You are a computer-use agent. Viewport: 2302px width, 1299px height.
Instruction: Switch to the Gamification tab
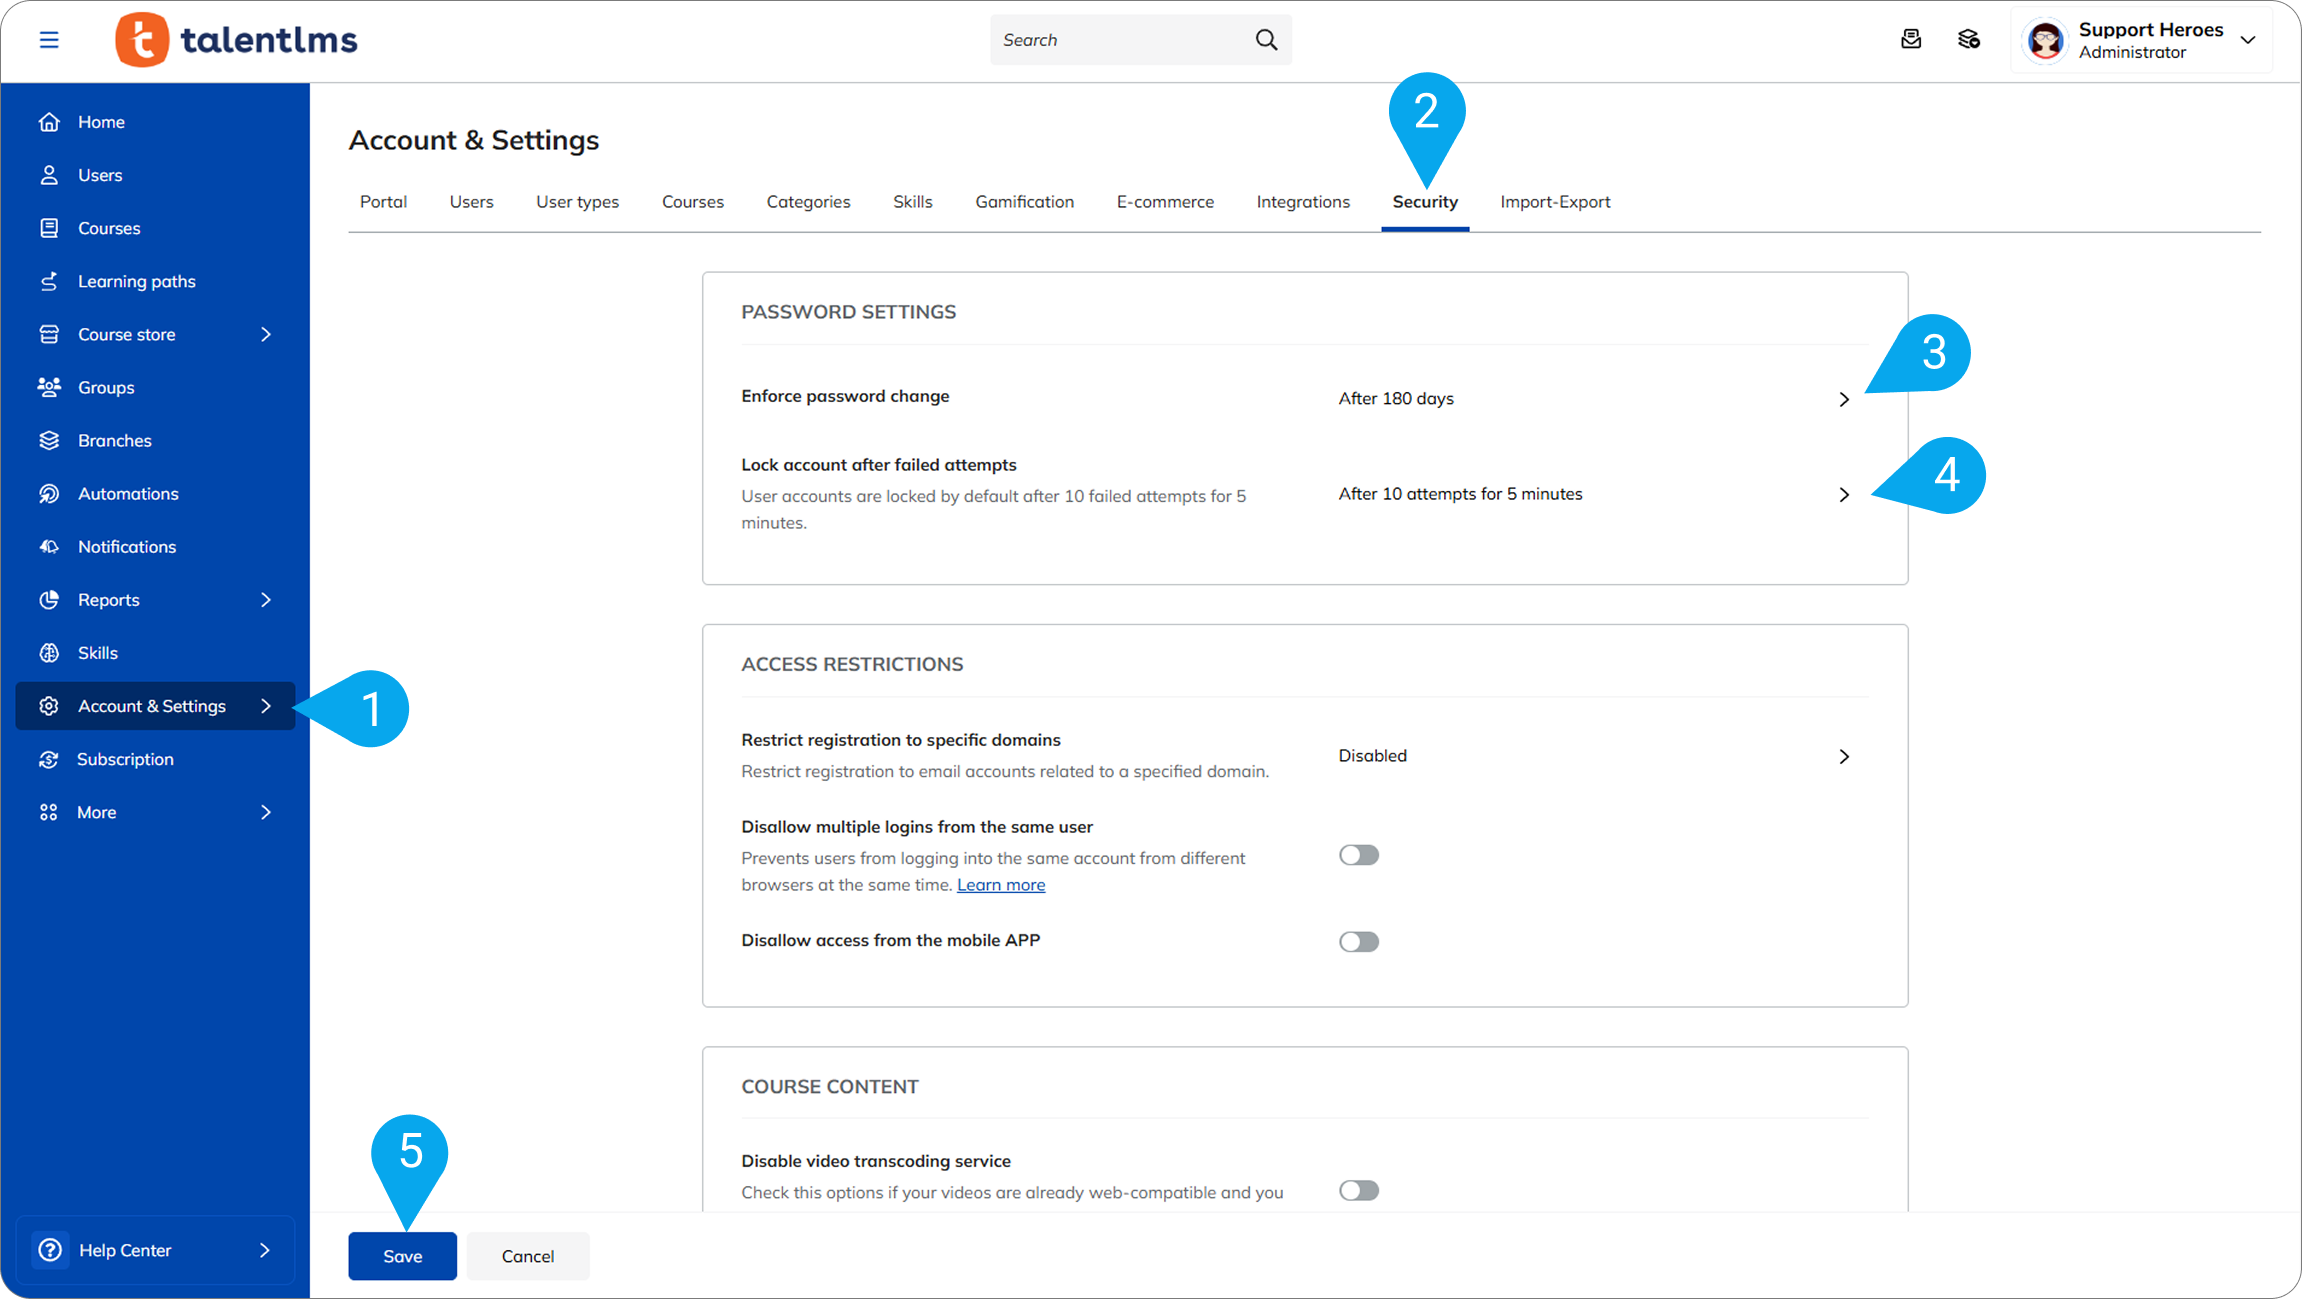(x=1024, y=202)
